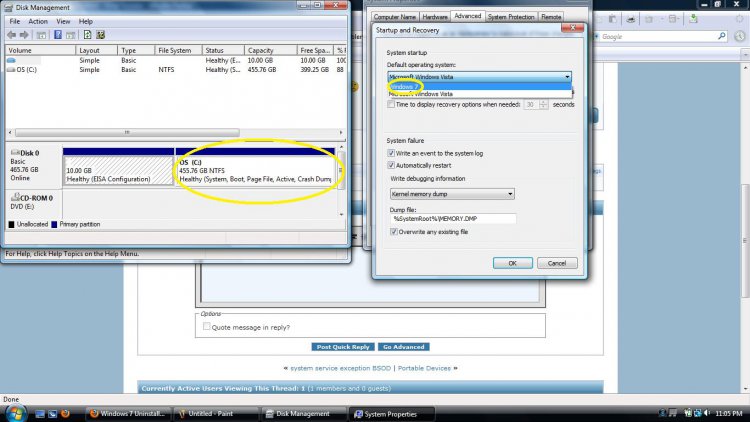Screen dimensions: 750x422
Task: Click the File System column header
Action: 178,50
